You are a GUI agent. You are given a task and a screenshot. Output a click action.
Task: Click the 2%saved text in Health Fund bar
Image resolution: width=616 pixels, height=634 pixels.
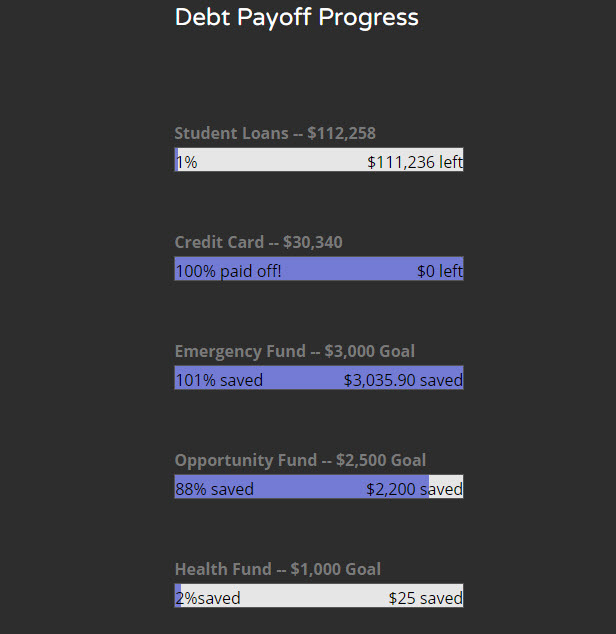coord(208,598)
